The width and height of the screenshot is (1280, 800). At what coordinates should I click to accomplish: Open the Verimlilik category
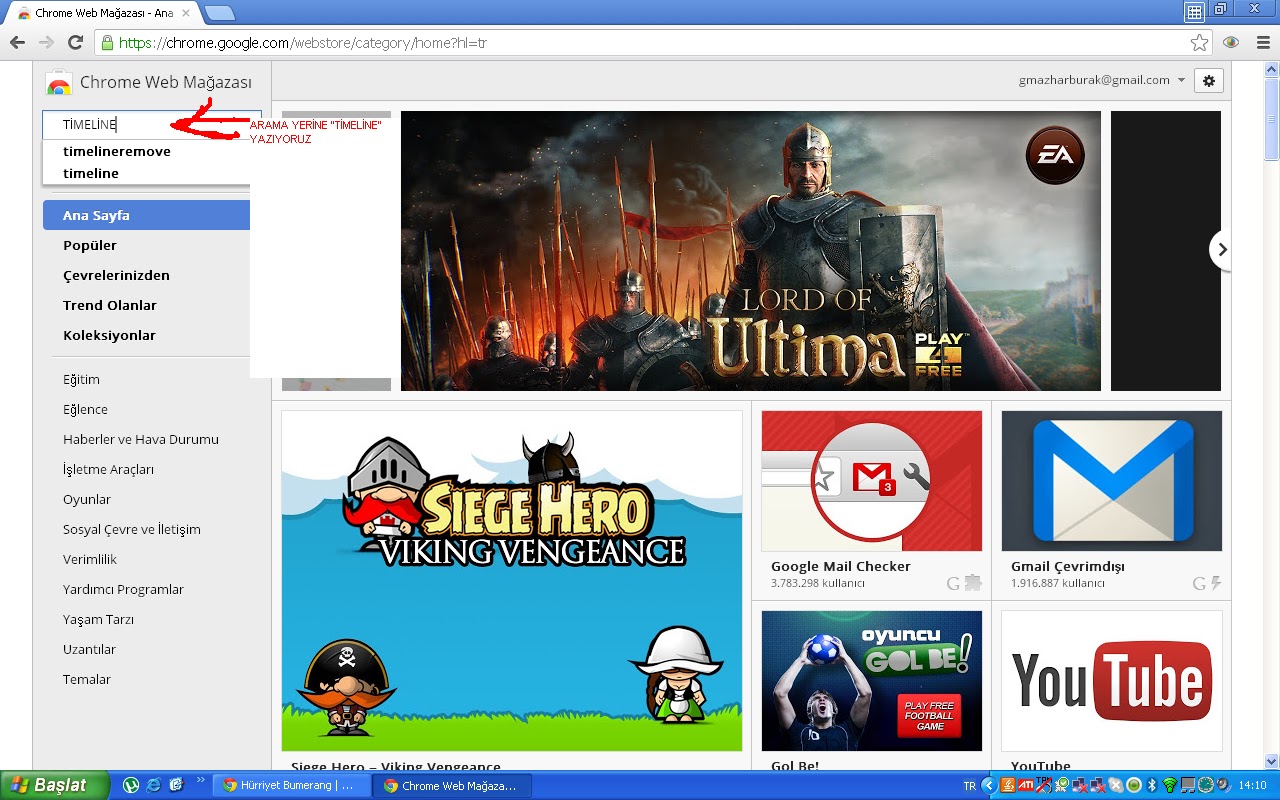click(x=90, y=559)
